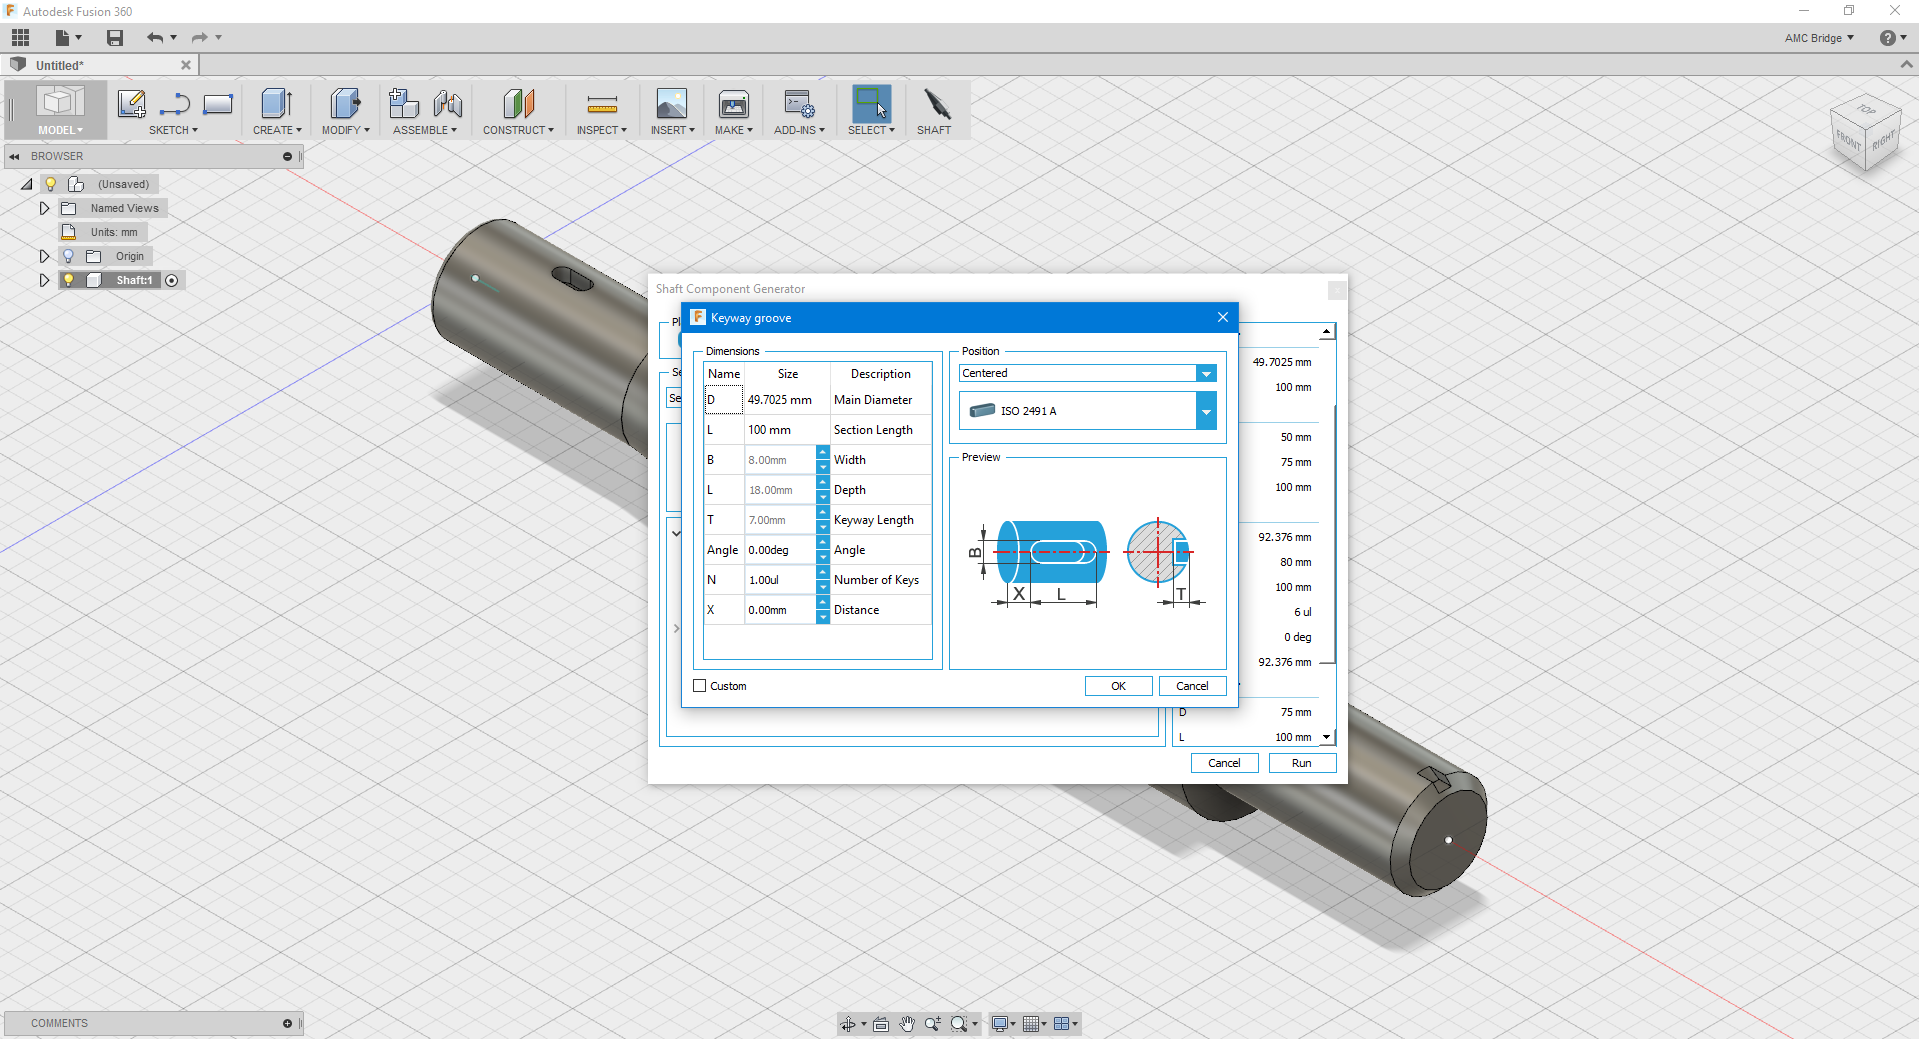Image resolution: width=1919 pixels, height=1039 pixels.
Task: Click the Joint icon in ASSEMBLE
Action: tap(448, 104)
